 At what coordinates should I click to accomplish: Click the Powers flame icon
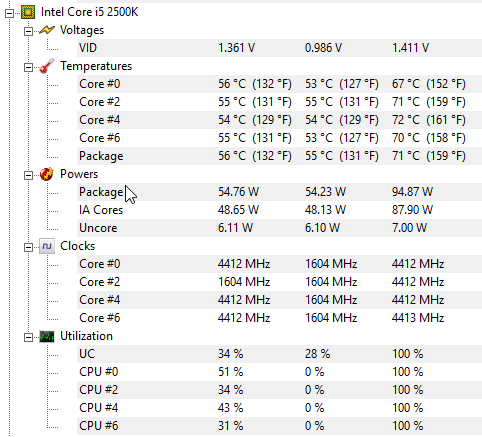coord(47,174)
